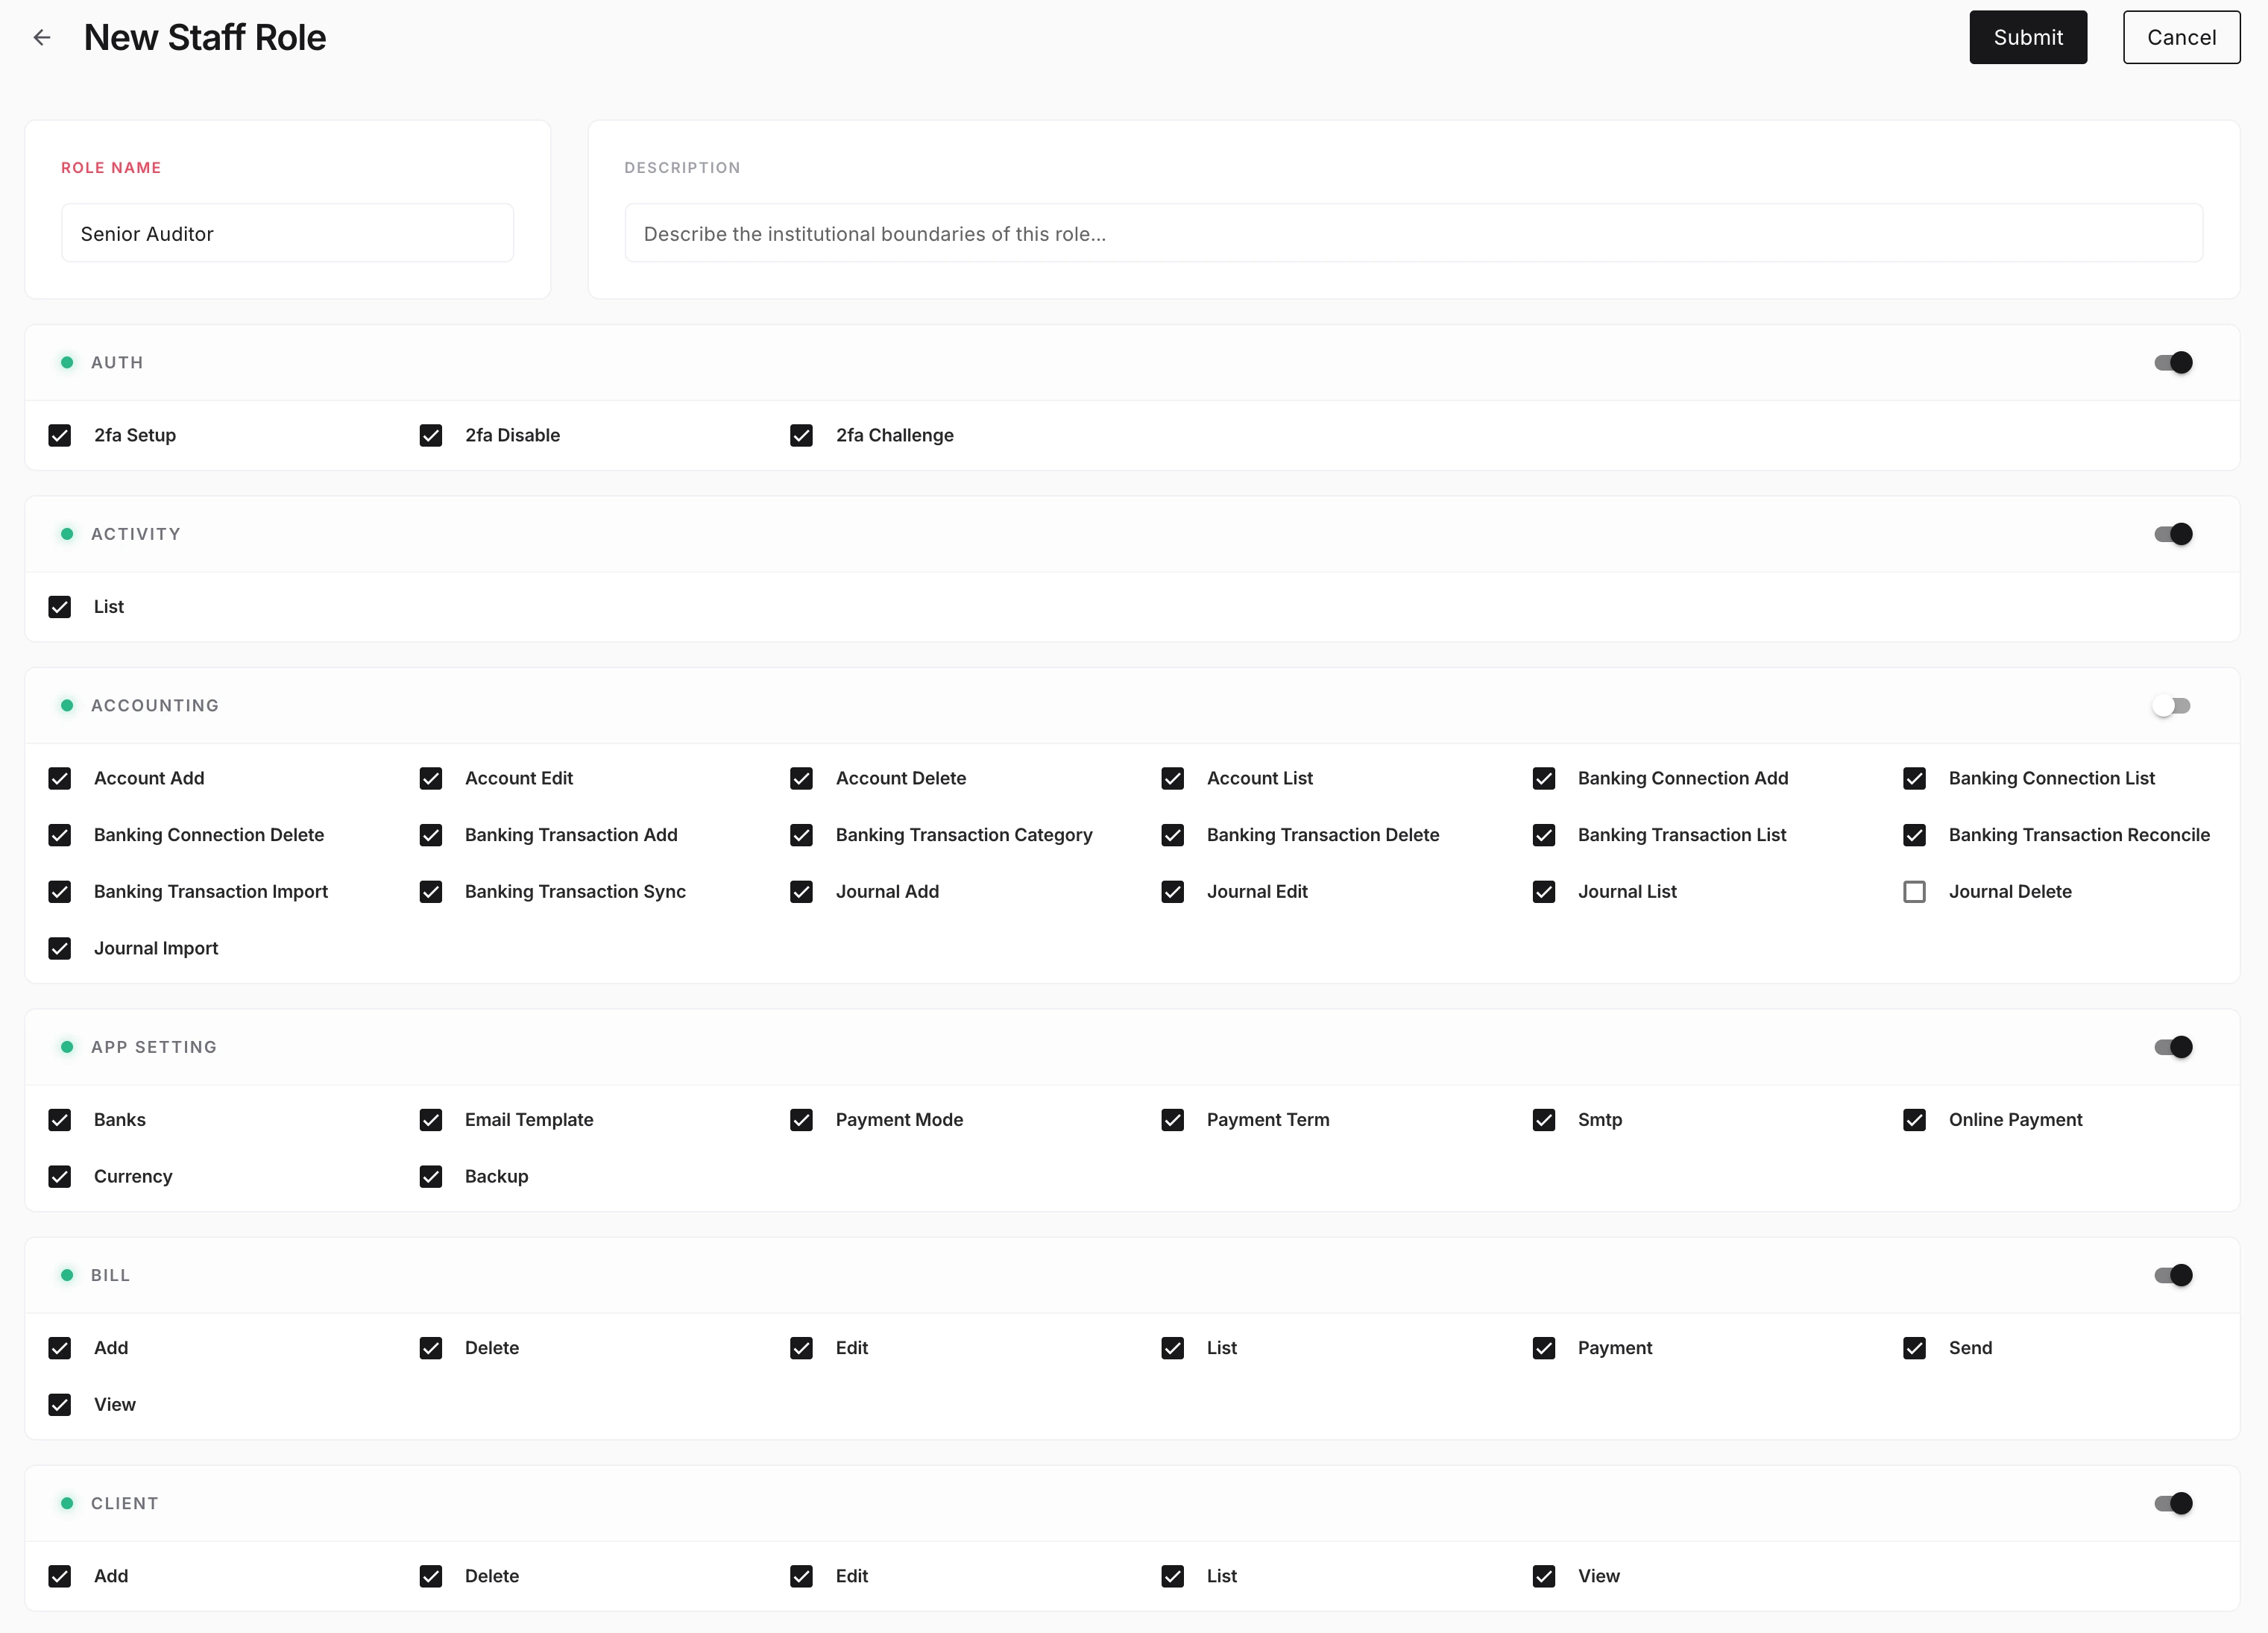
Task: Enable the ACCOUNTING section toggle
Action: (x=2171, y=705)
